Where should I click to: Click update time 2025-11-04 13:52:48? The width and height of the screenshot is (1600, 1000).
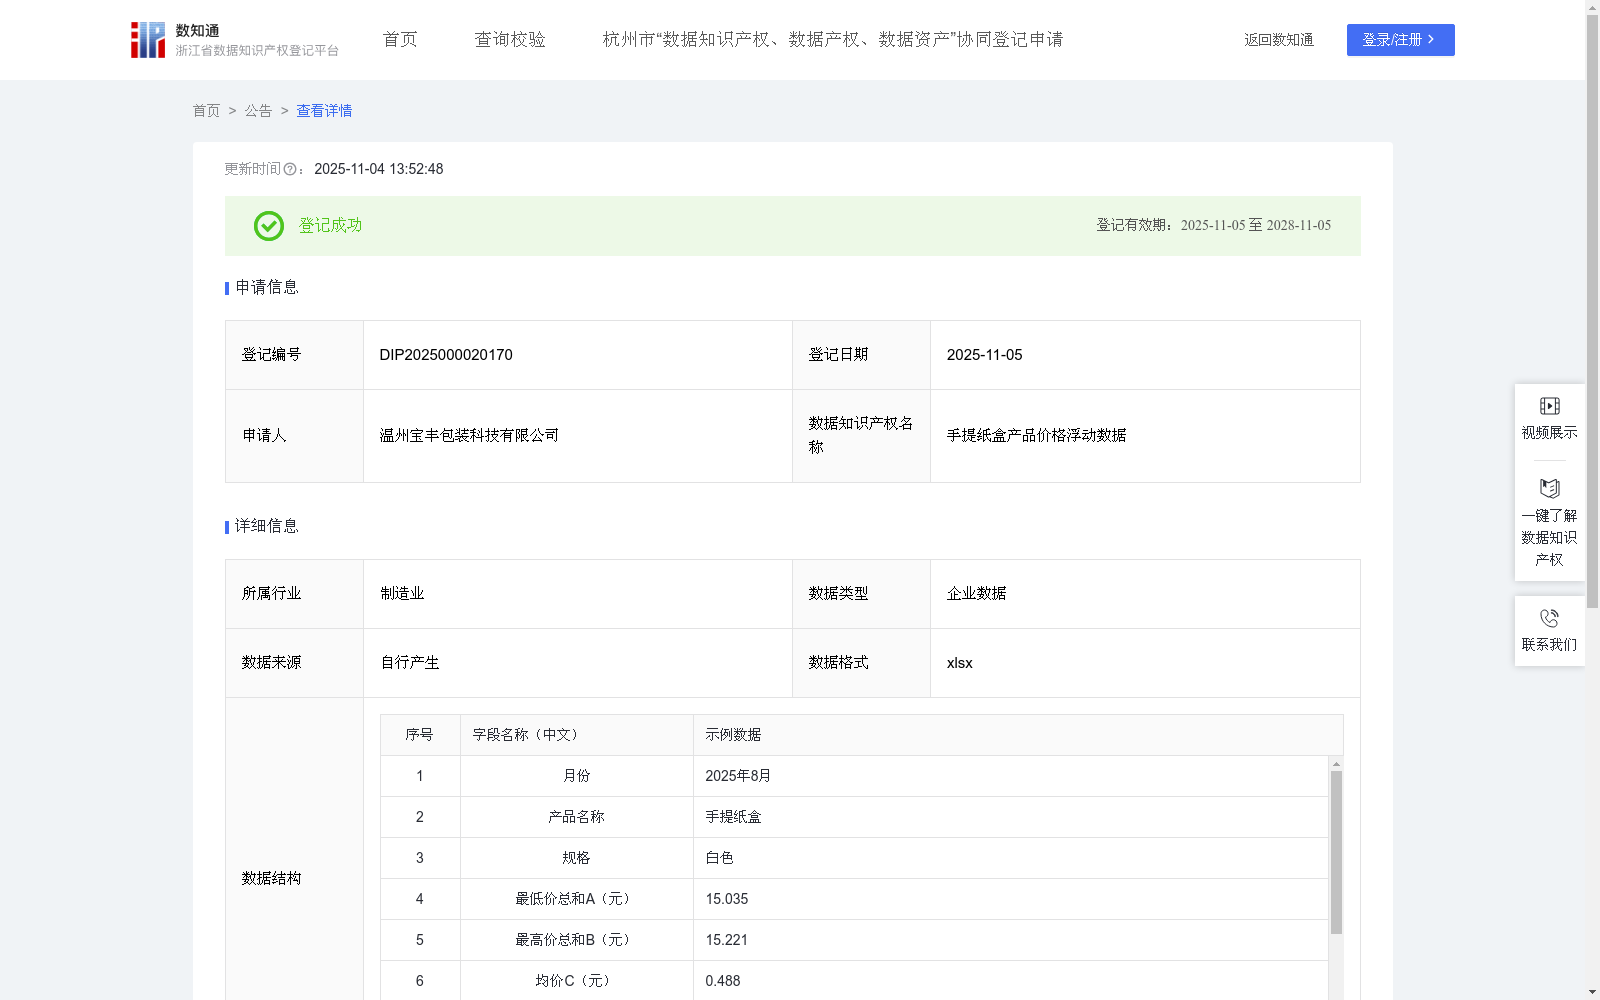click(379, 169)
